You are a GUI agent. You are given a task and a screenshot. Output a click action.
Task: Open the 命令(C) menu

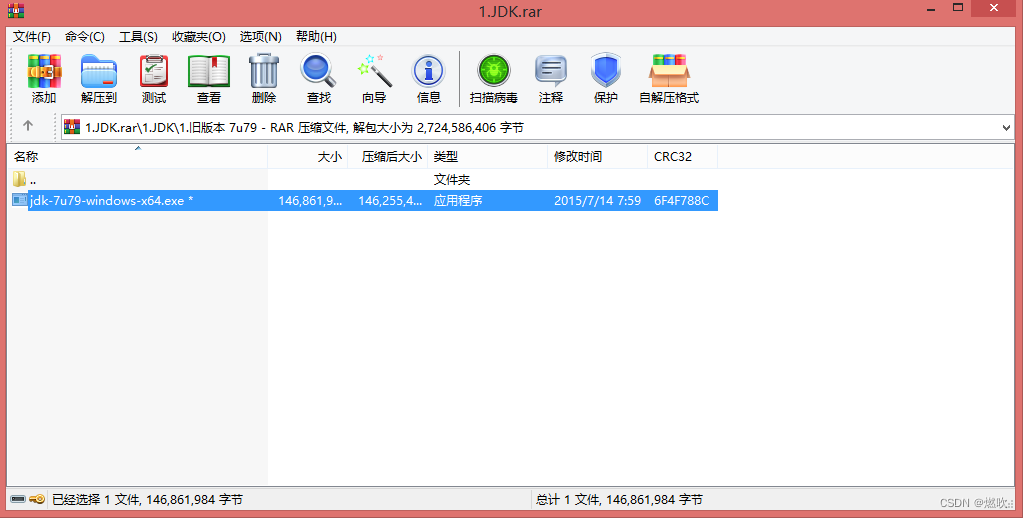point(85,37)
